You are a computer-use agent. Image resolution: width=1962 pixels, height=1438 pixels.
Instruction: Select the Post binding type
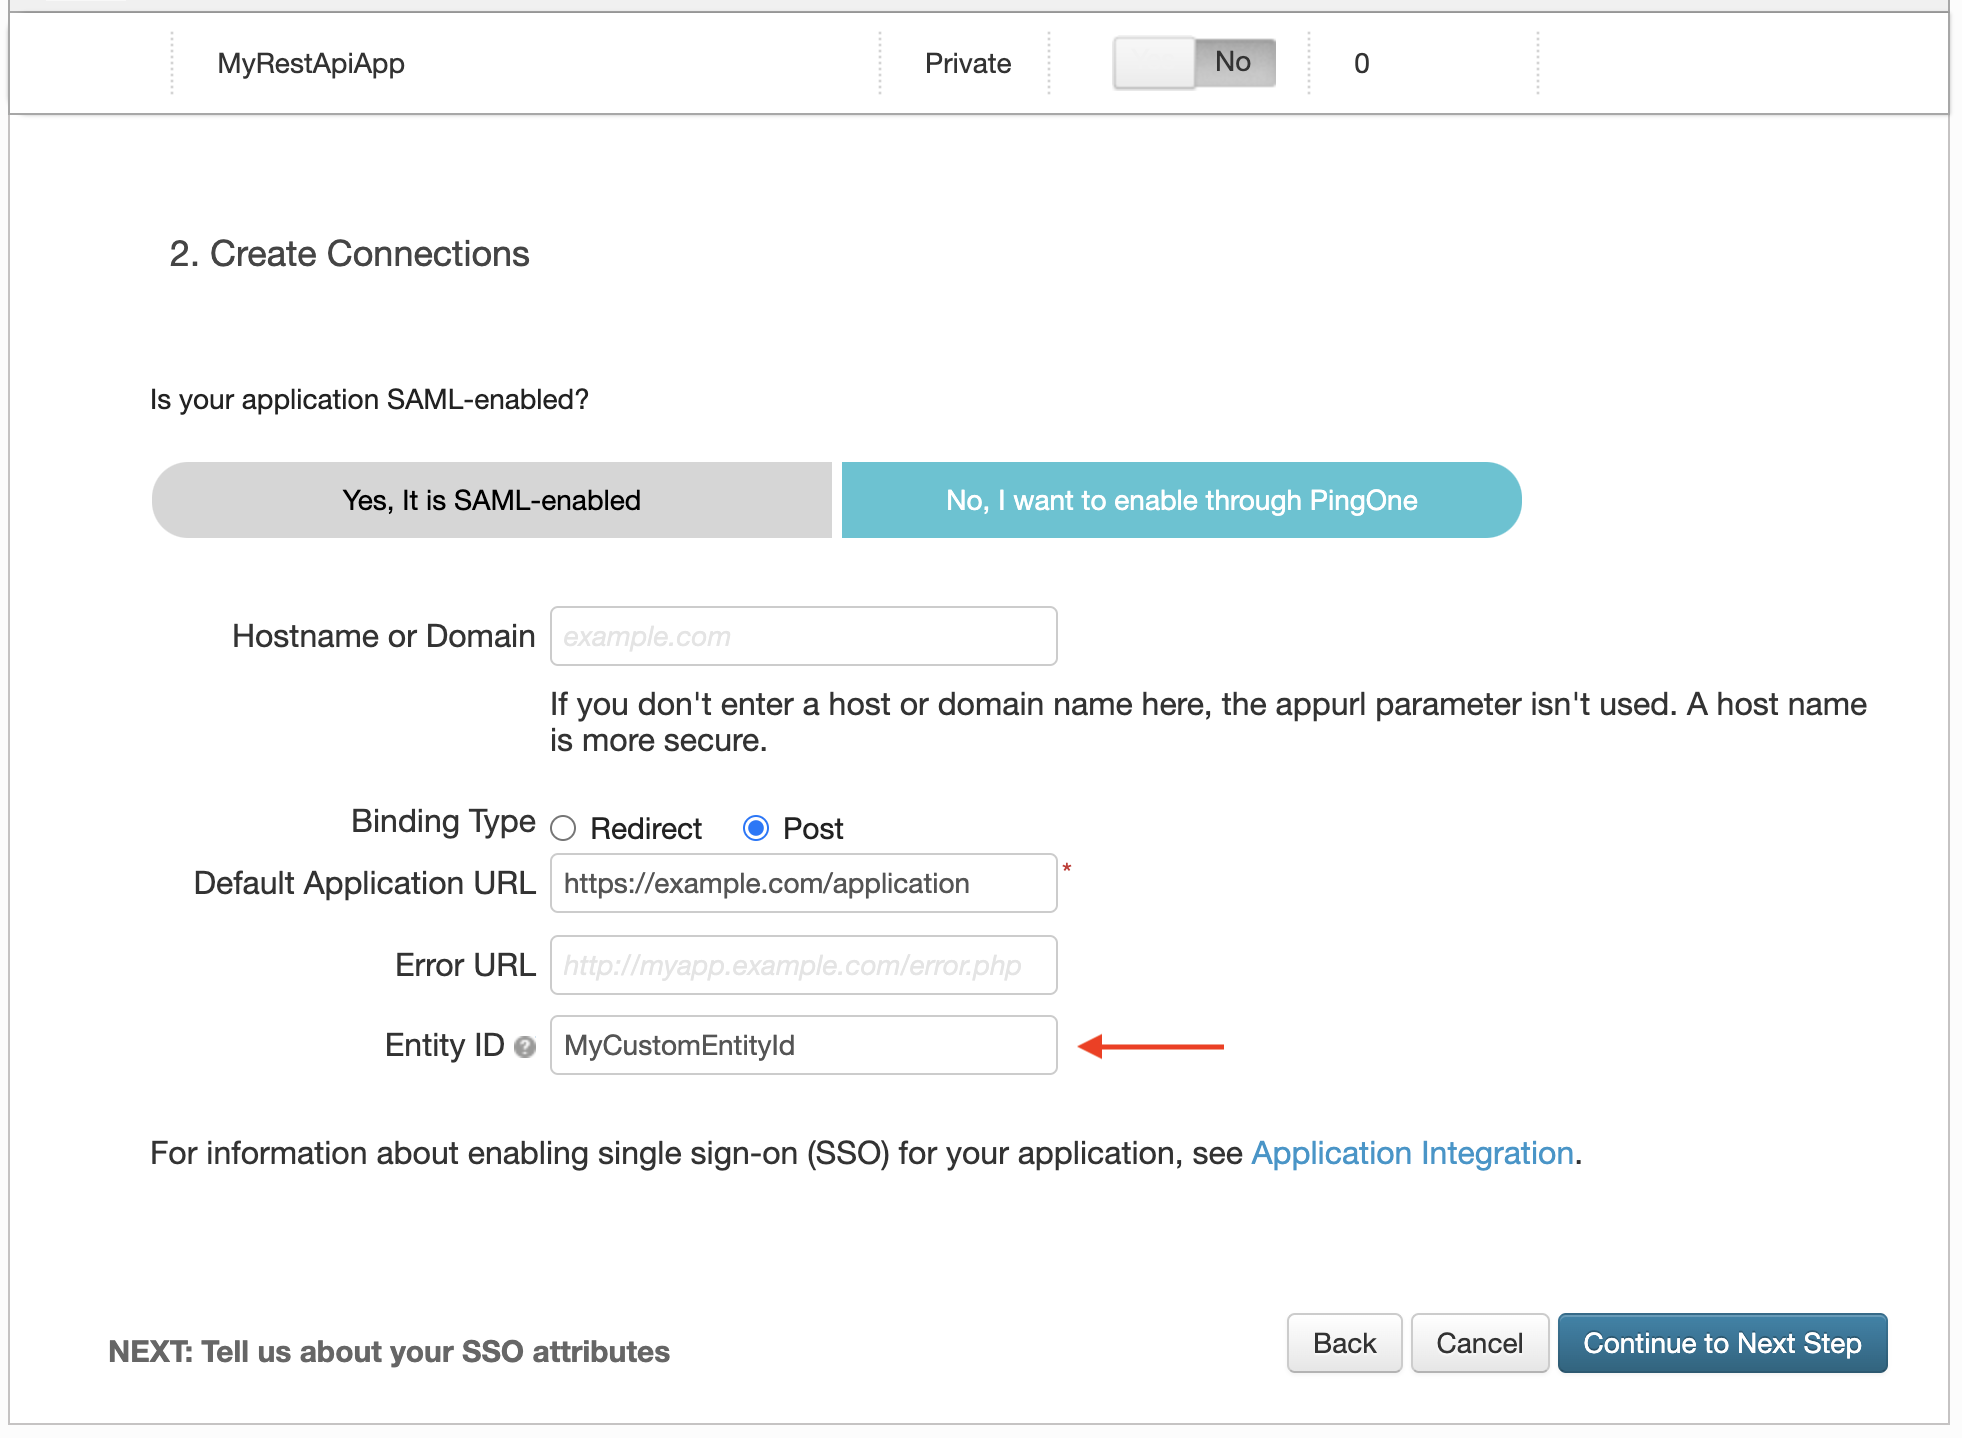[x=756, y=828]
